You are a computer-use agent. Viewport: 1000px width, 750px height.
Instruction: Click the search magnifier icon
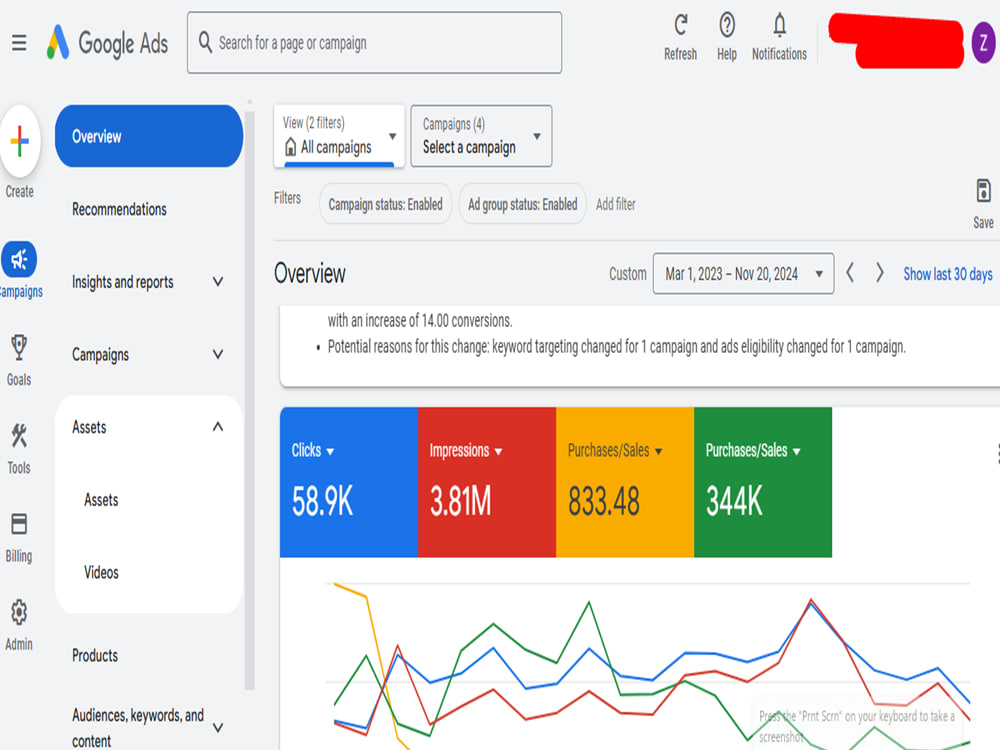(205, 43)
